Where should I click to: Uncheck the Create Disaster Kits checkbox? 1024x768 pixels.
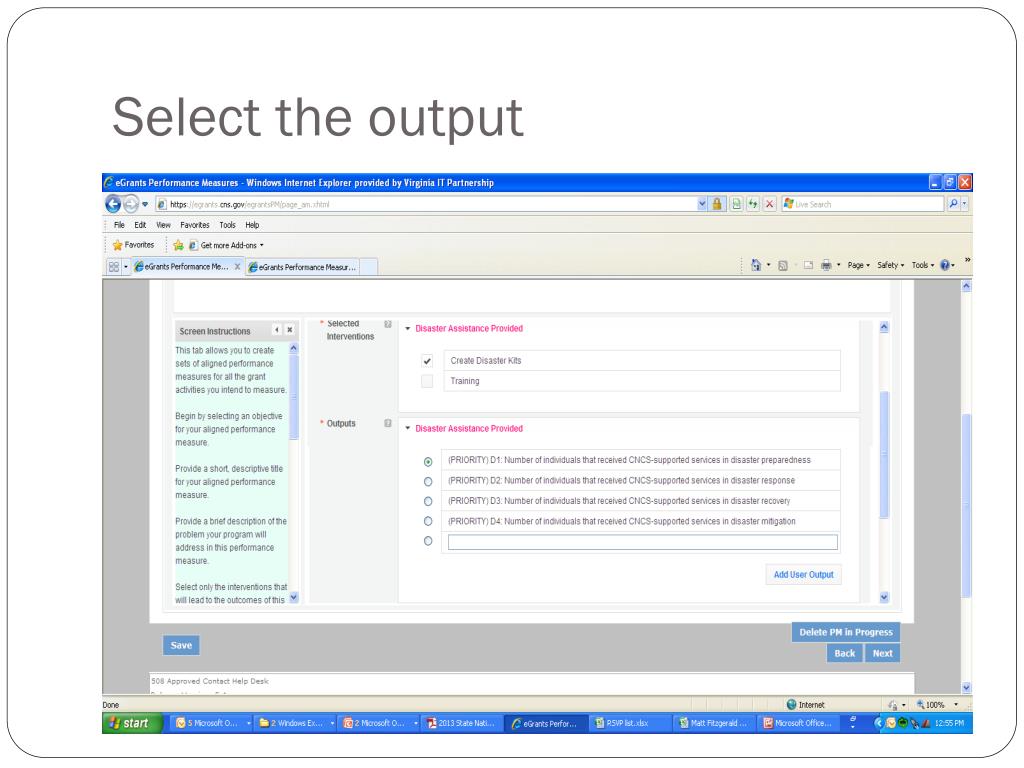[427, 360]
